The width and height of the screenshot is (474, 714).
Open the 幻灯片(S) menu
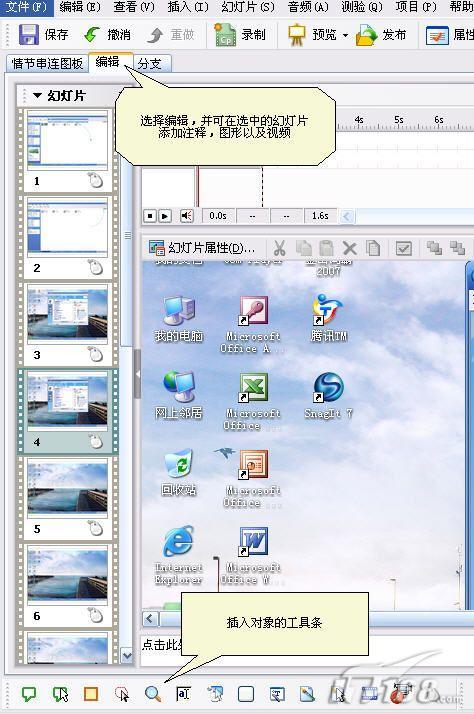click(x=248, y=7)
